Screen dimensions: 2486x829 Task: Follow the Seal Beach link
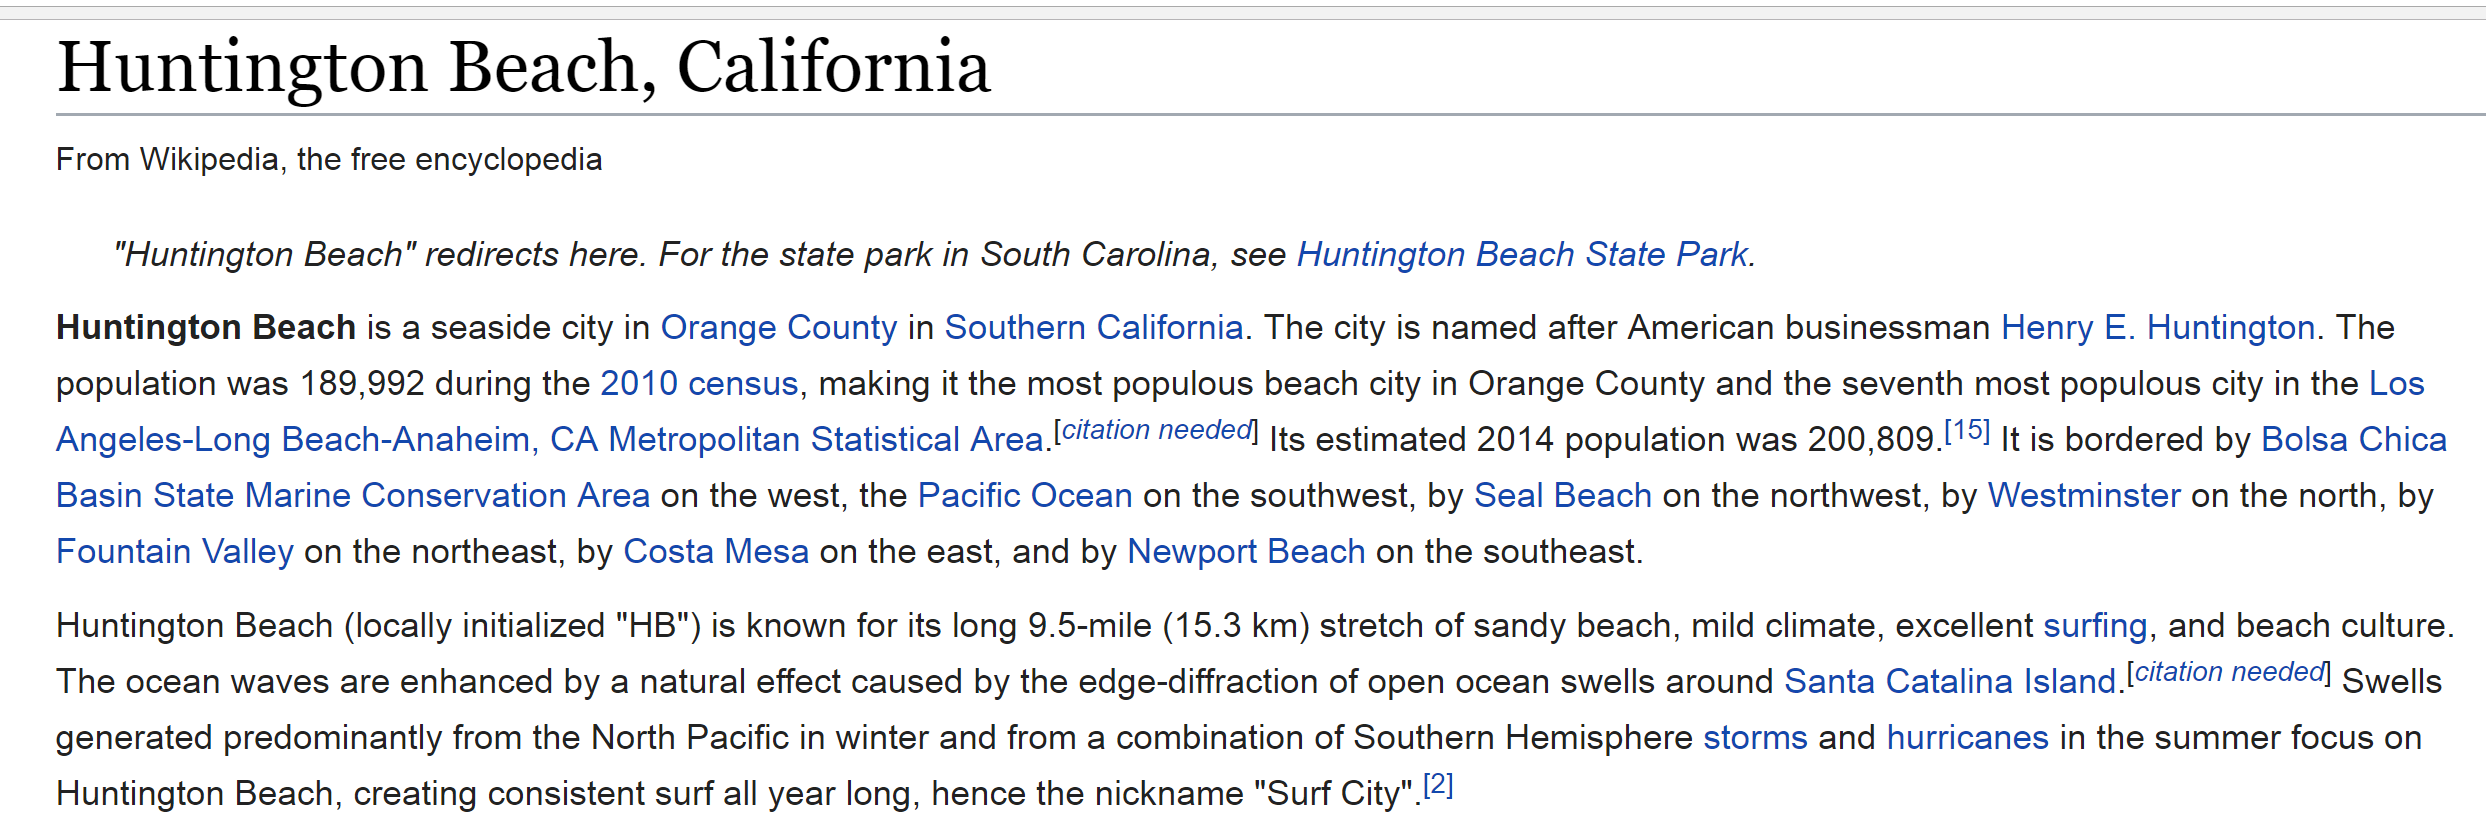pyautogui.click(x=1562, y=496)
